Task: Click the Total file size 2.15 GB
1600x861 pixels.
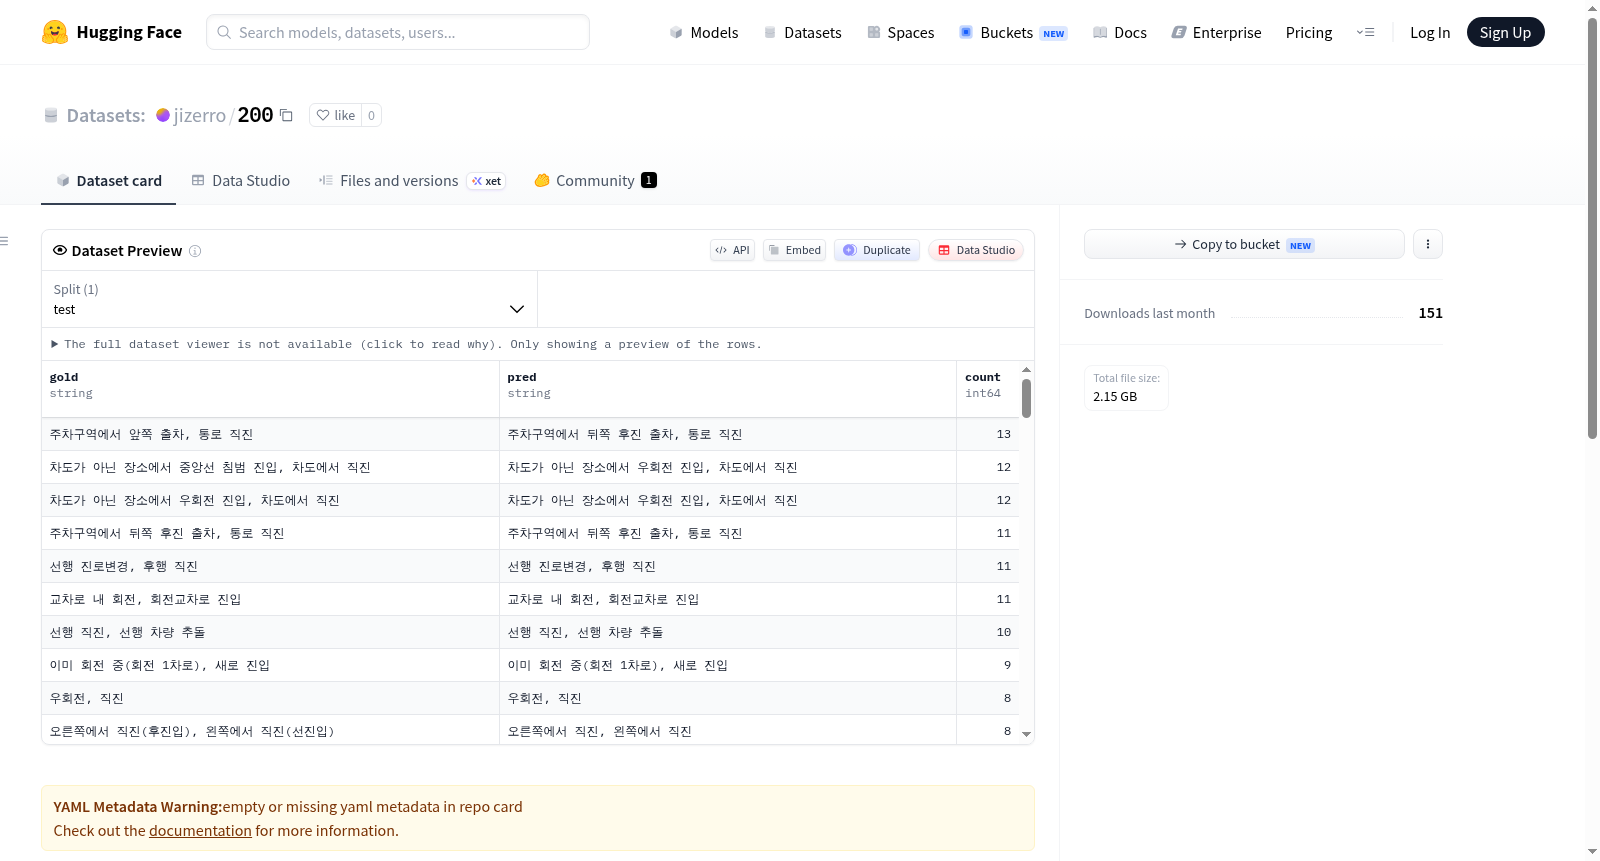Action: (1126, 388)
